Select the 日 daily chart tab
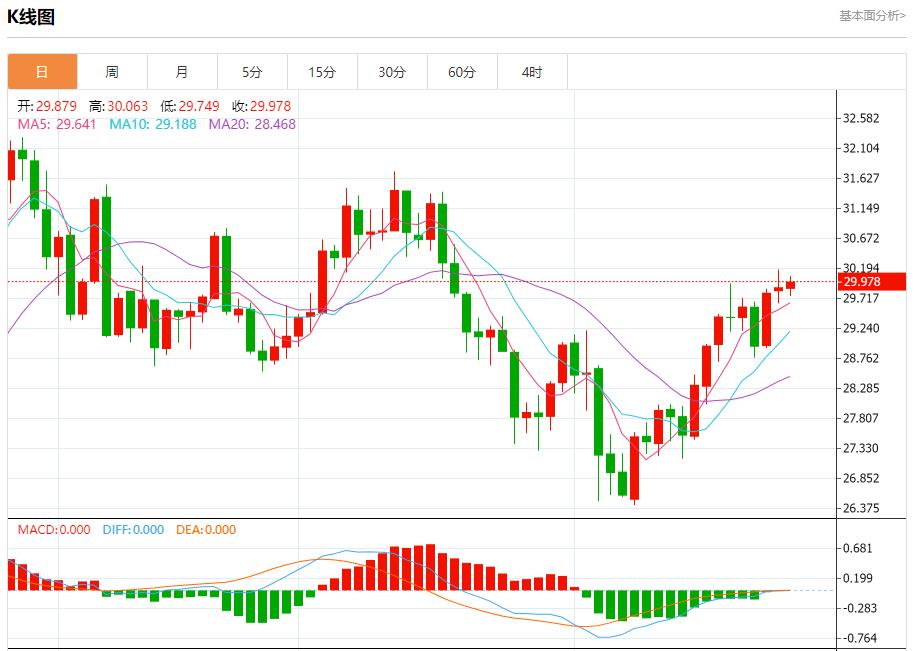The width and height of the screenshot is (914, 651). click(x=42, y=72)
